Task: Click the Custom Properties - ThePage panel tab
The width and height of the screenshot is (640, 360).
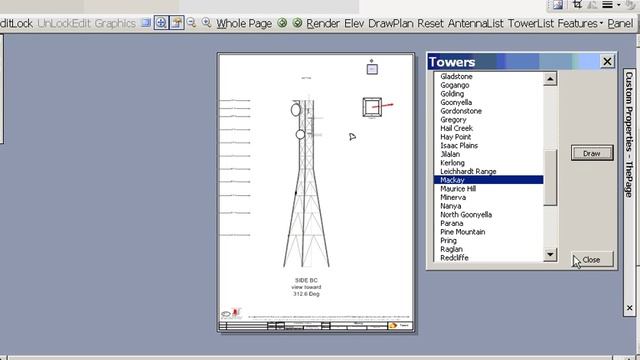Action: click(x=629, y=135)
